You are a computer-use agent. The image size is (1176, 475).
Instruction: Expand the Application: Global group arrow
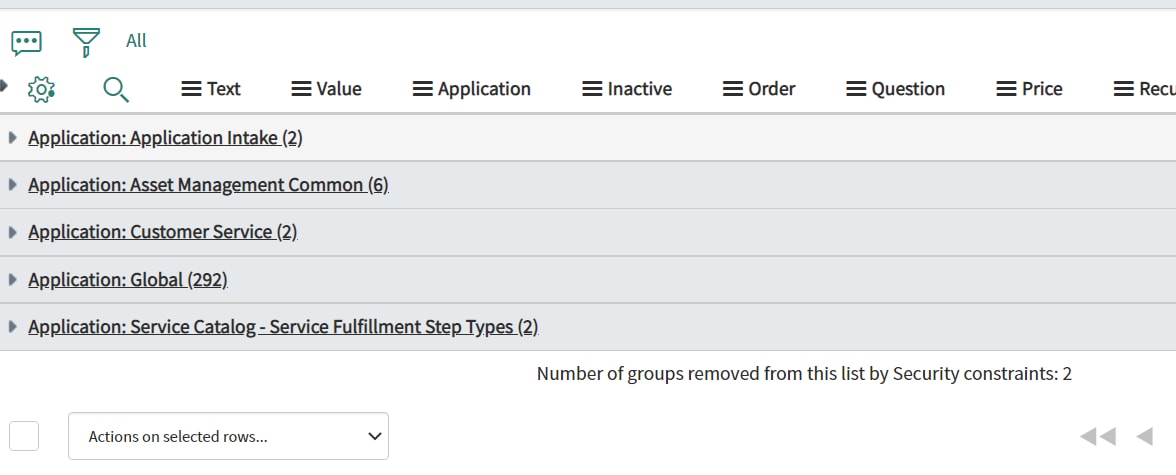[12, 279]
